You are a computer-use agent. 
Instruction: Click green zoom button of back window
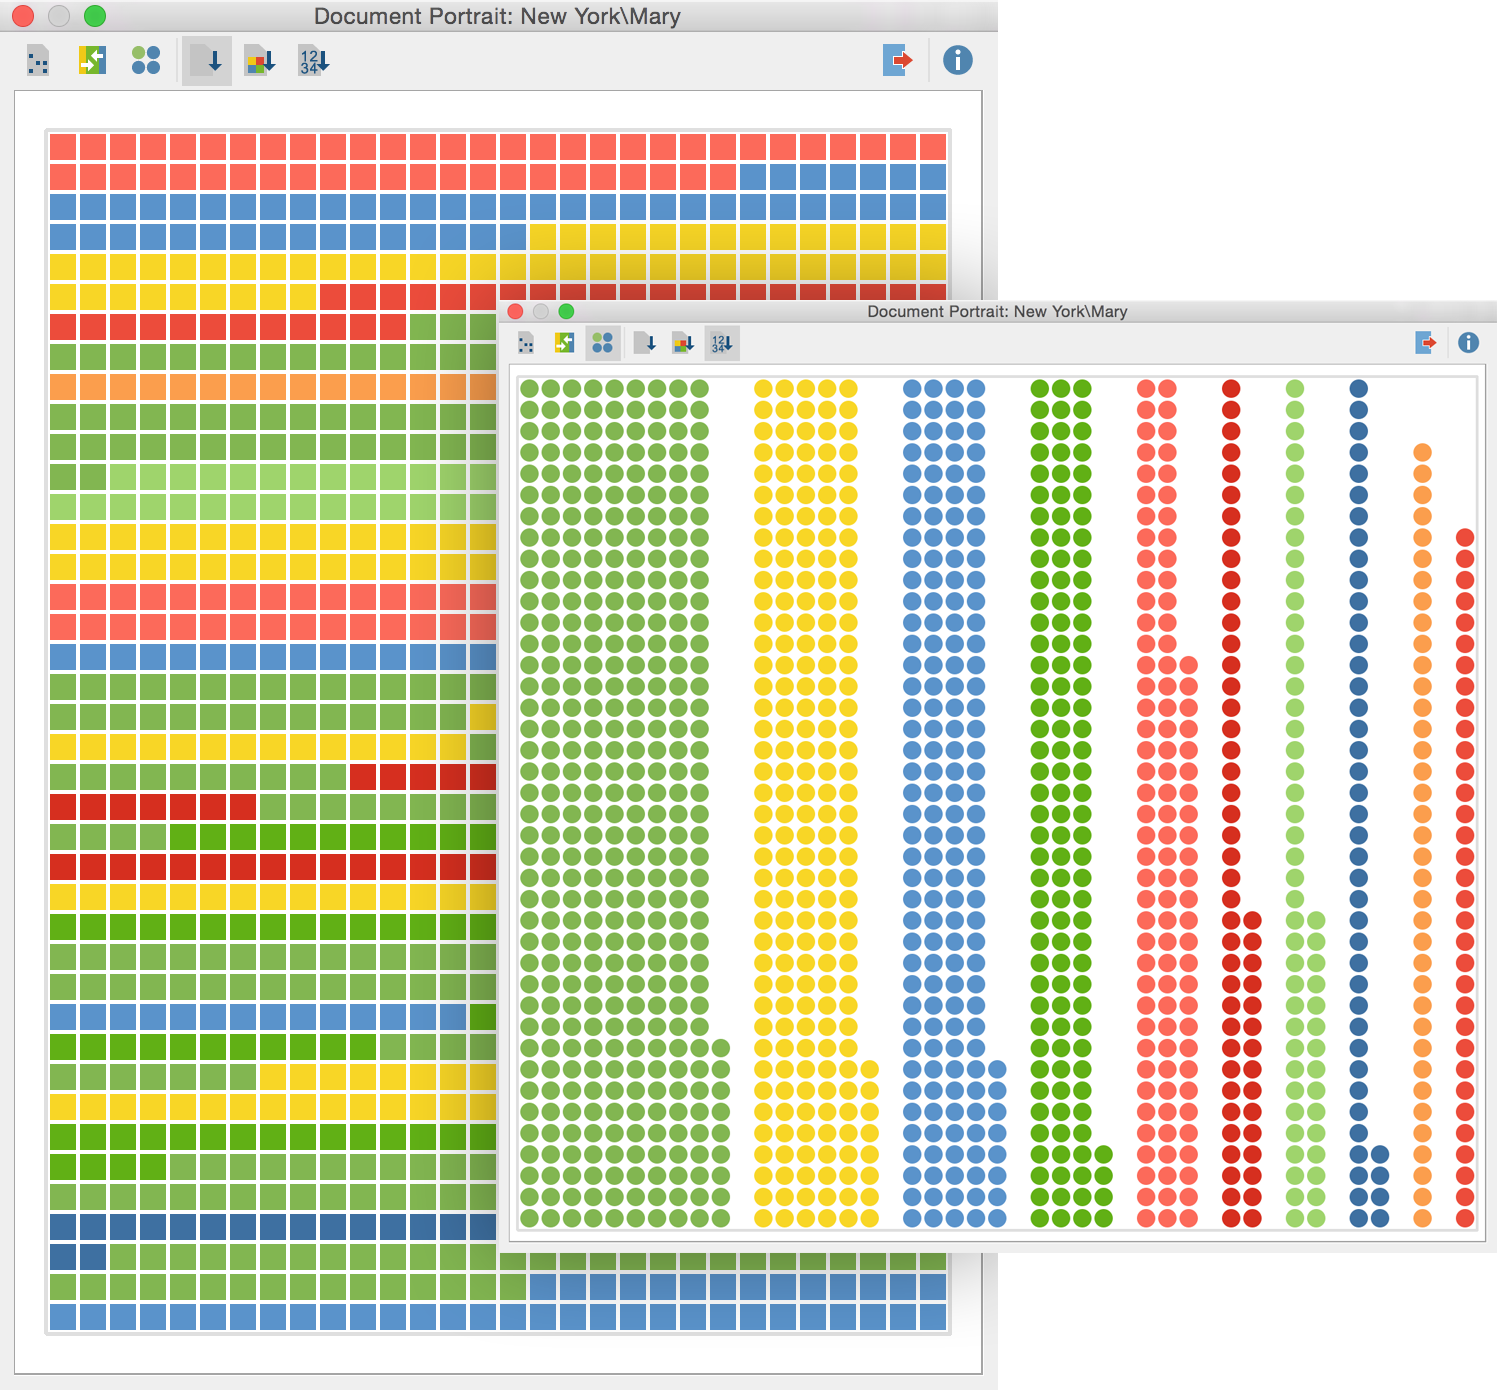95,16
